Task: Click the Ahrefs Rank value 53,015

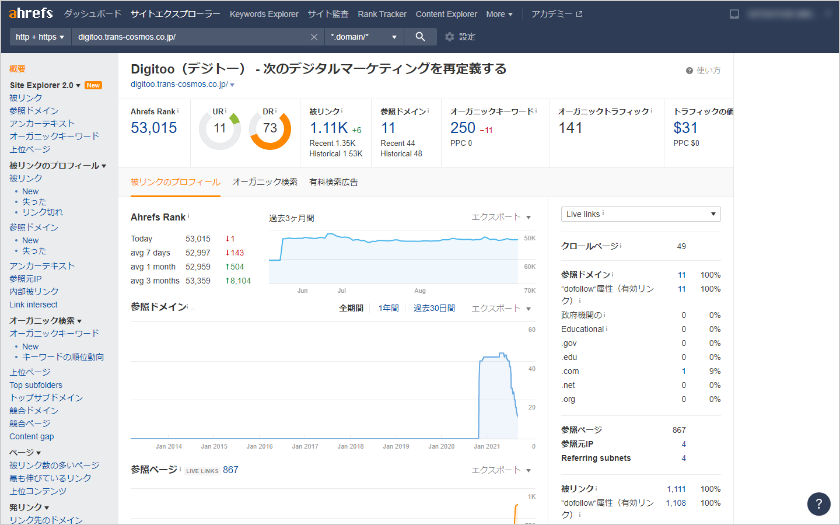Action: 154,128
